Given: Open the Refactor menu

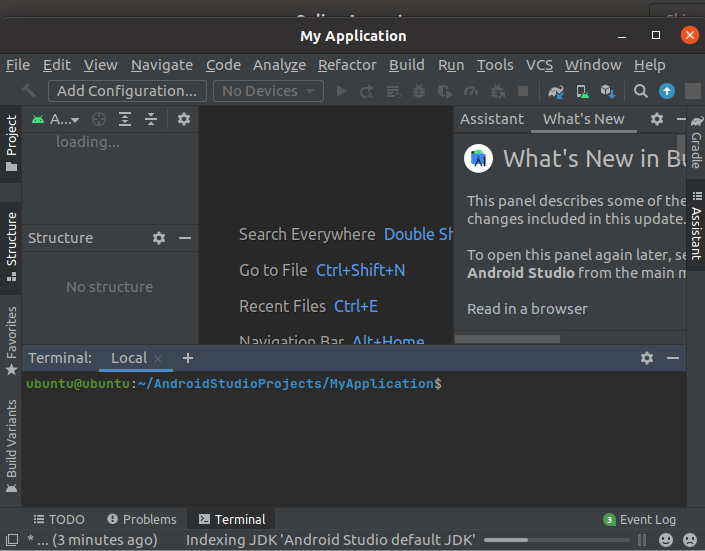Looking at the screenshot, I should point(347,65).
